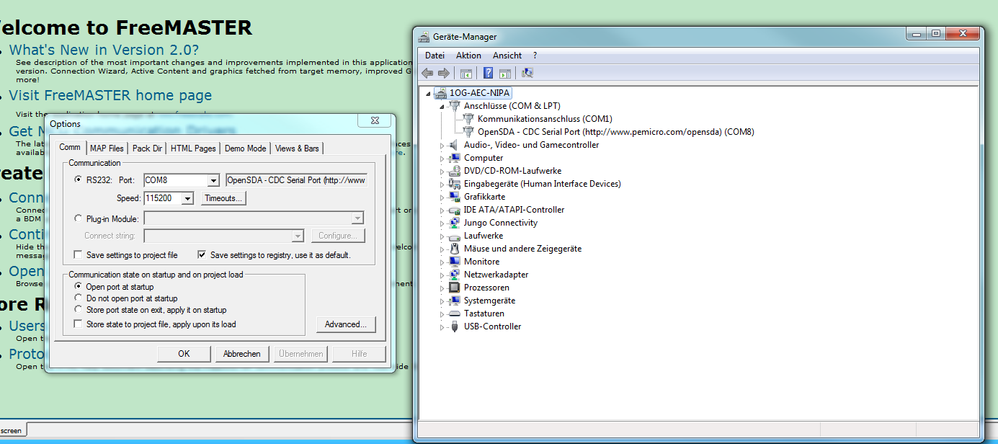Click the OpenSDA port description field
Image resolution: width=998 pixels, height=444 pixels.
(296, 180)
